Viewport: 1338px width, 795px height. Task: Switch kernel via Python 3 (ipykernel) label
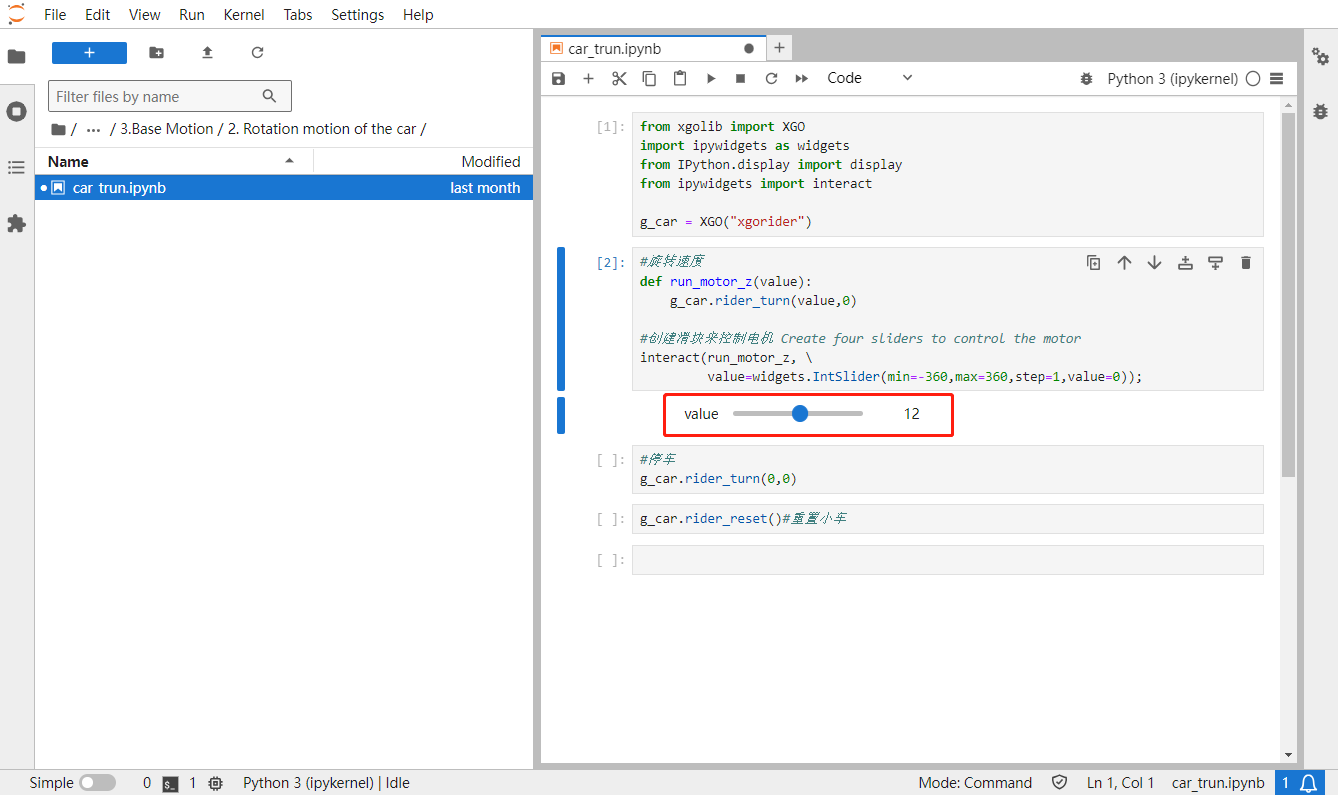1172,79
